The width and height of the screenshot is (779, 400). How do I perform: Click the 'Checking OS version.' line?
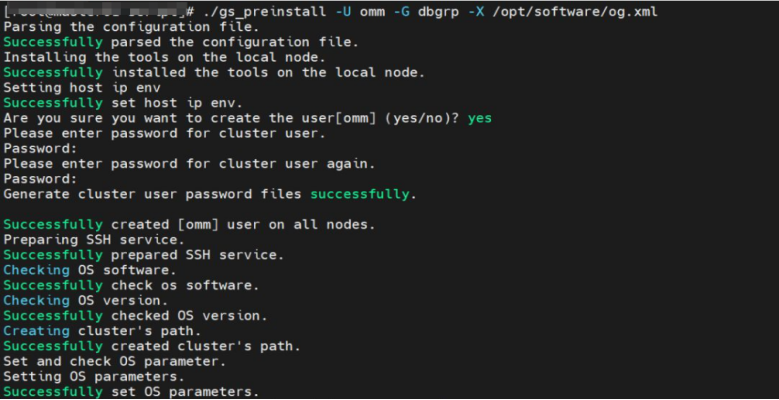click(x=86, y=301)
